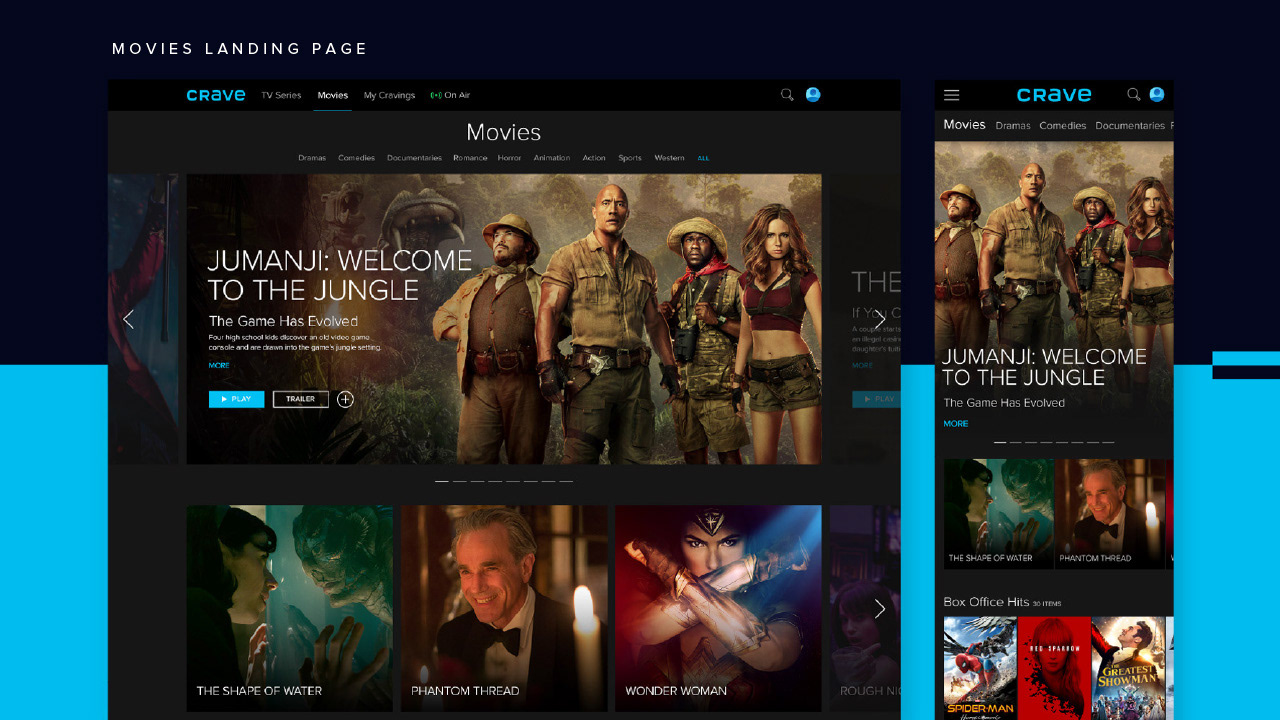Select first hero carousel indicator on desktop
The height and width of the screenshot is (720, 1280).
click(442, 481)
